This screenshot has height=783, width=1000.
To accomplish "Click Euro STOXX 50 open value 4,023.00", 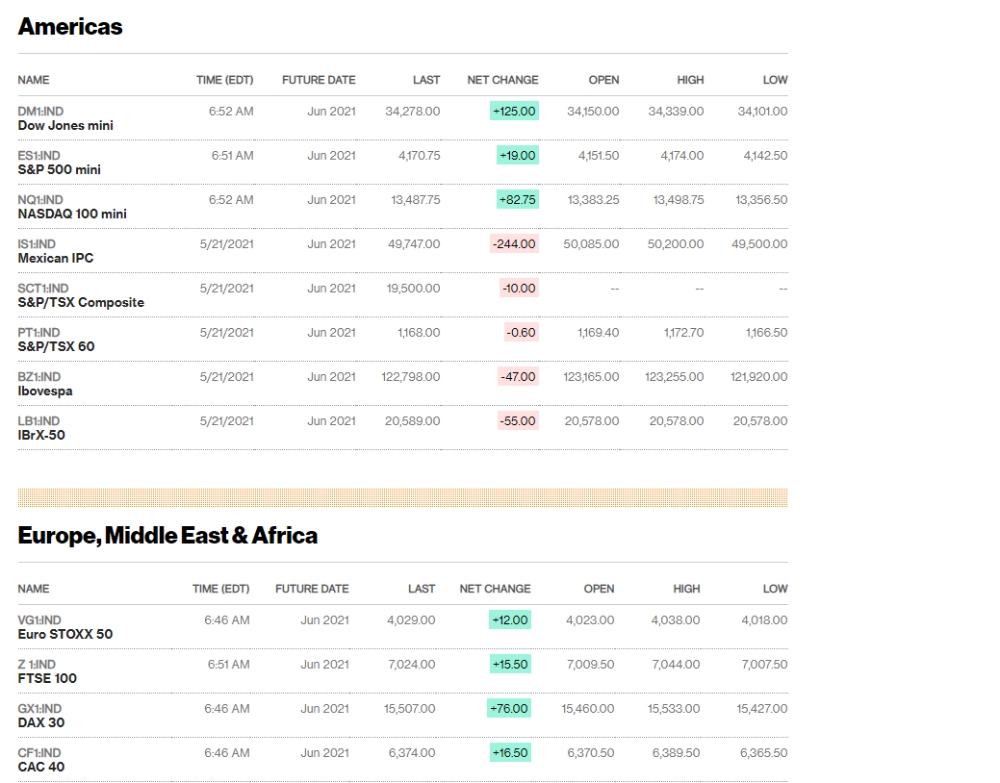I will click(x=591, y=620).
